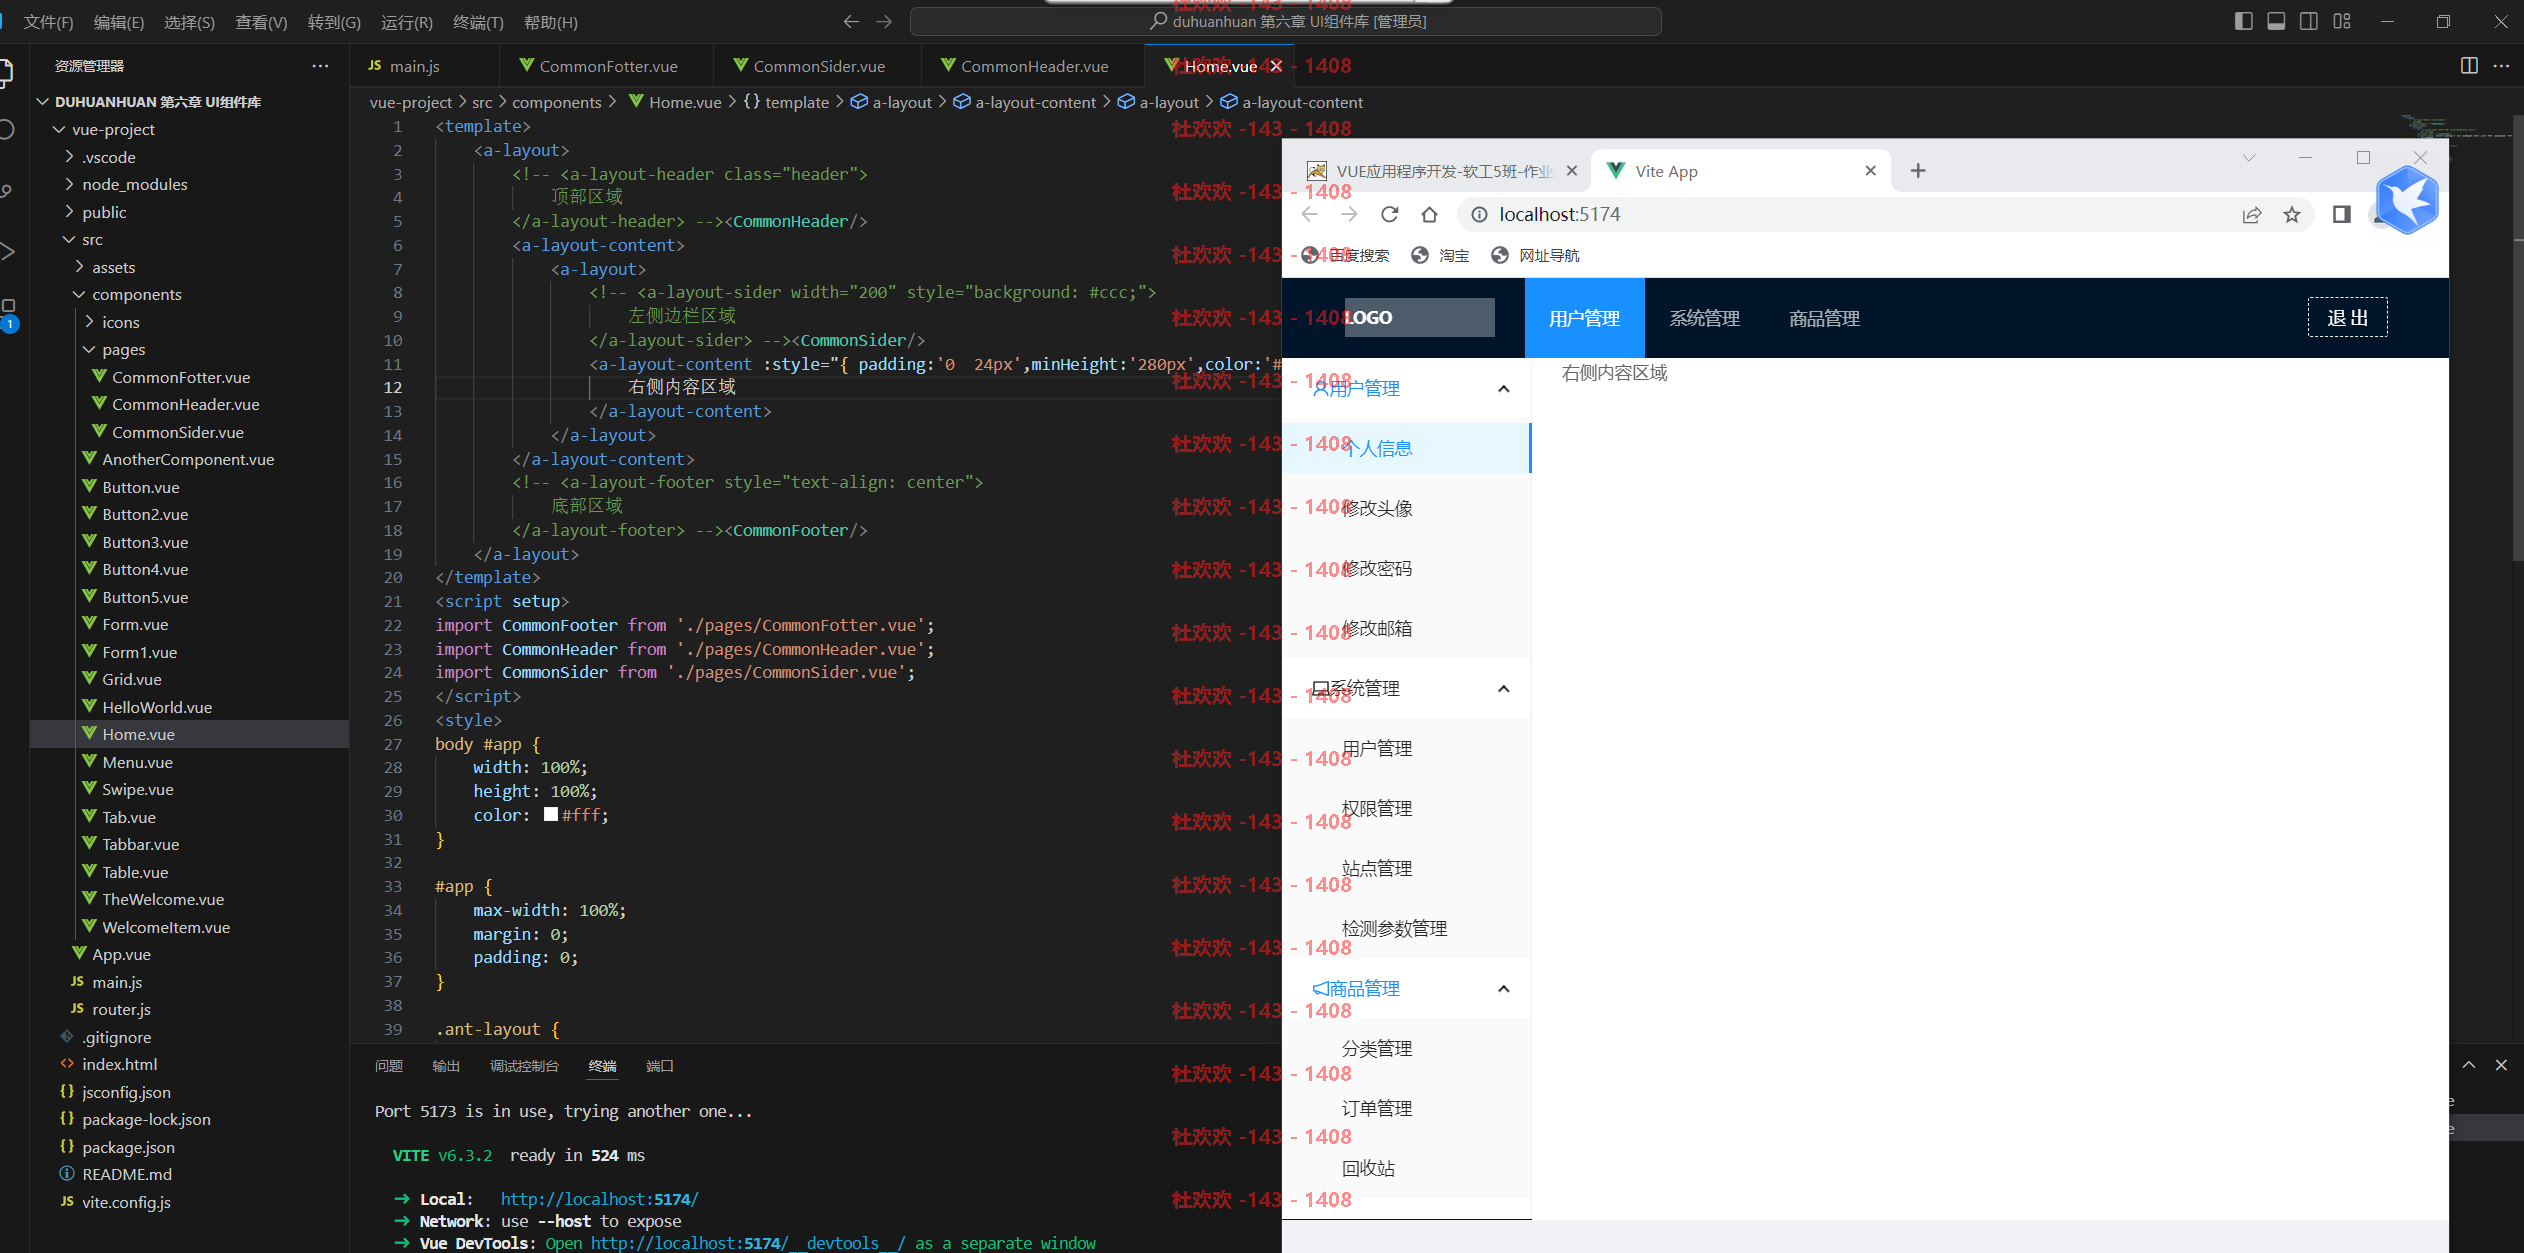
Task: Switch to the CommonHeader.vue editor tab
Action: [x=1034, y=66]
